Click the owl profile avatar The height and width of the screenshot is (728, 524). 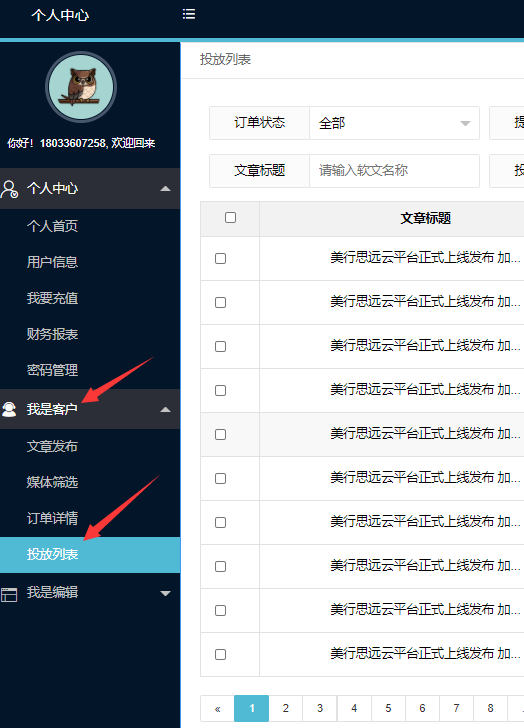pyautogui.click(x=81, y=87)
